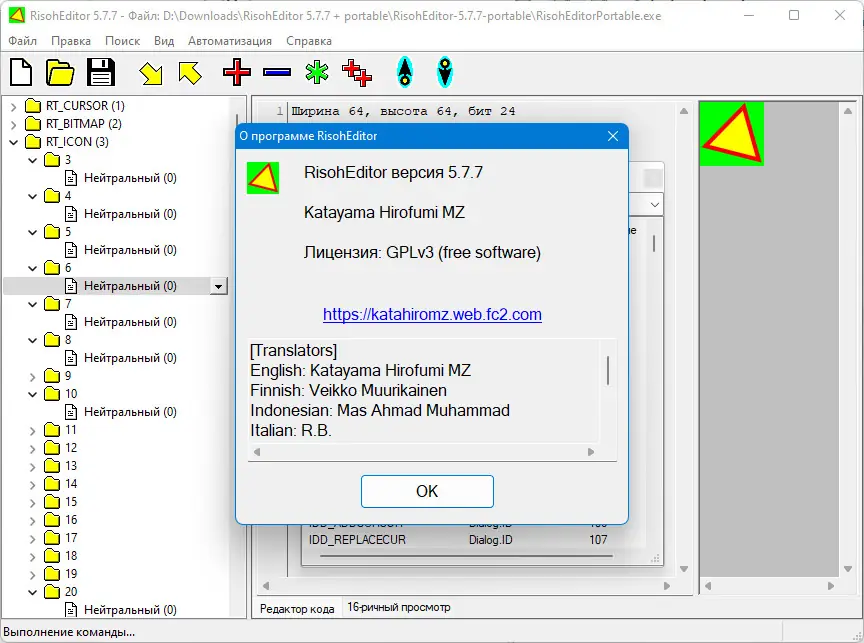
Task: Select Нейтральный (0) under folder 20
Action: click(130, 610)
